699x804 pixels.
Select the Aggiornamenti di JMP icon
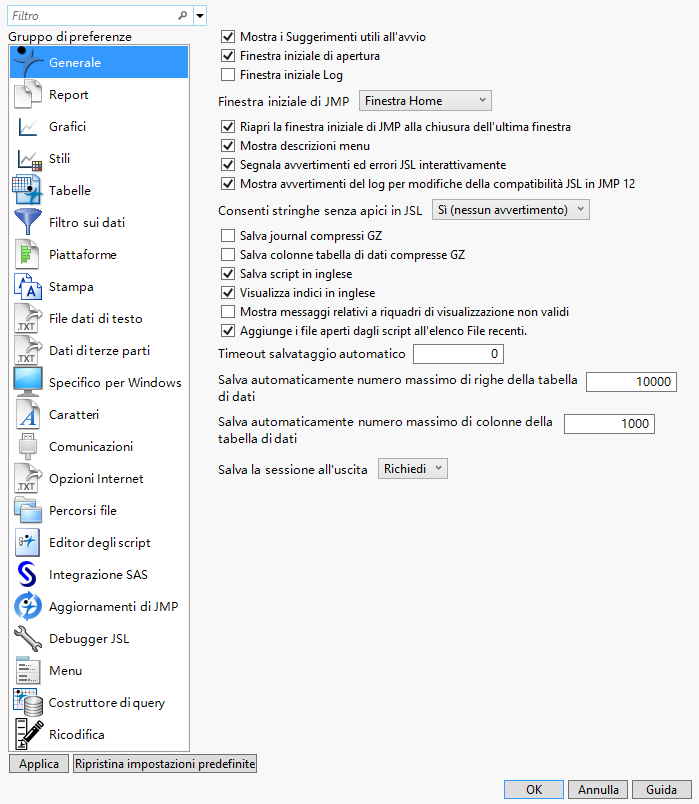point(28,606)
